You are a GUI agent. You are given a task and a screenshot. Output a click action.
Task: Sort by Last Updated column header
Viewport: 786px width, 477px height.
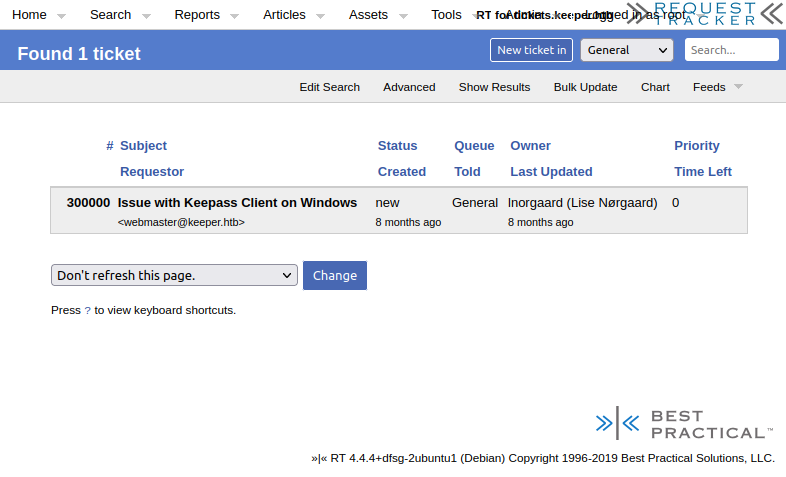click(551, 172)
